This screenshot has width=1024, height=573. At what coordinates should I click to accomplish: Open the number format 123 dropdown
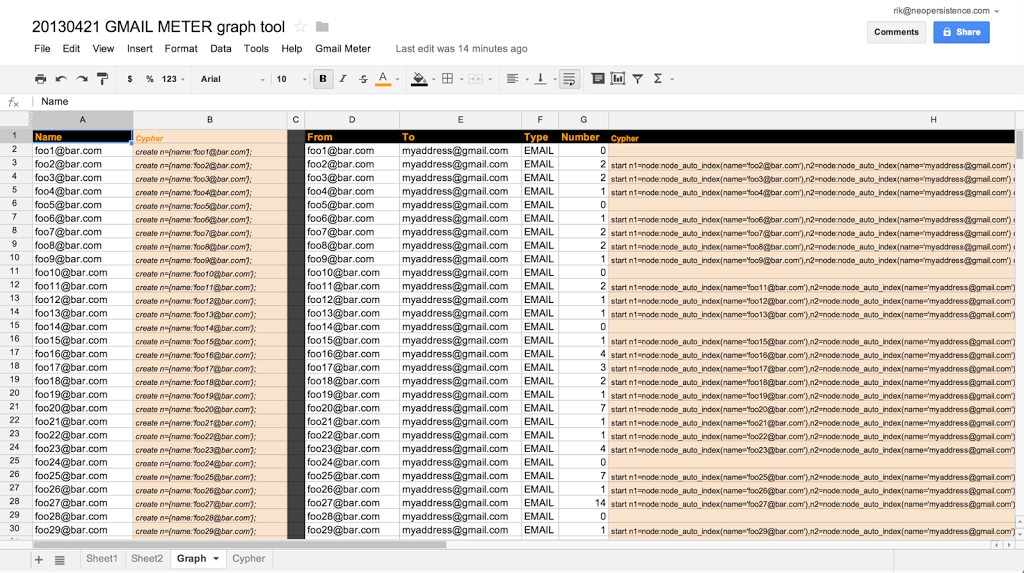point(173,79)
